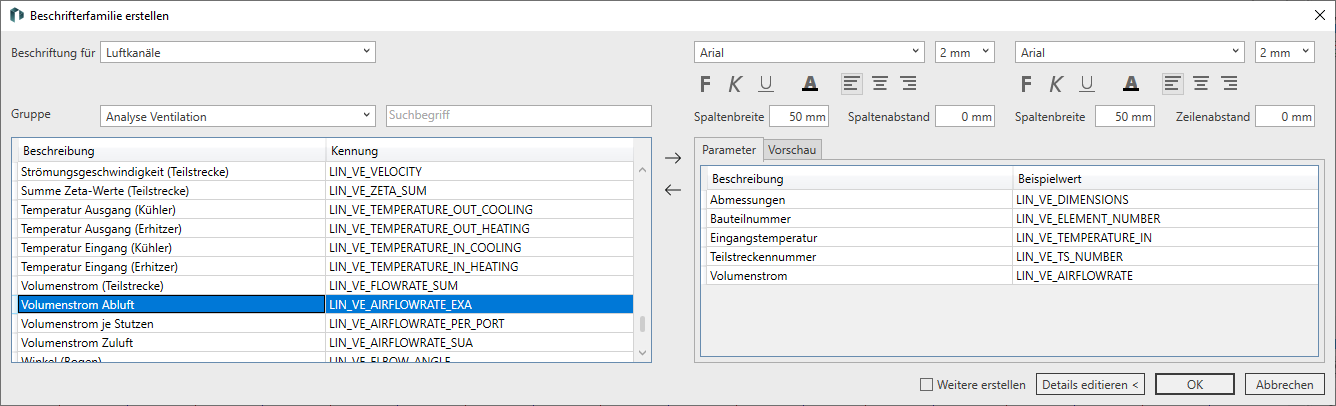Align text right in the second formatting group
The image size is (1336, 406).
[1228, 83]
